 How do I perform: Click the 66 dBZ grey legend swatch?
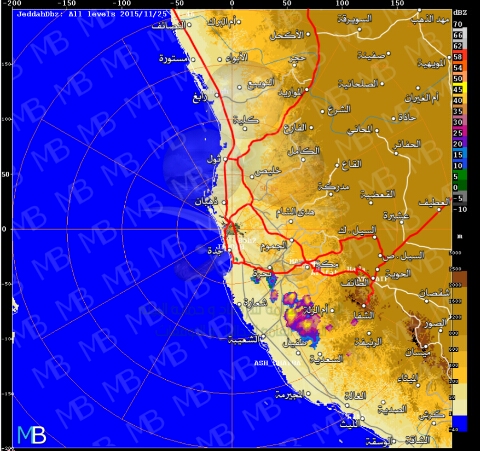(x=460, y=35)
